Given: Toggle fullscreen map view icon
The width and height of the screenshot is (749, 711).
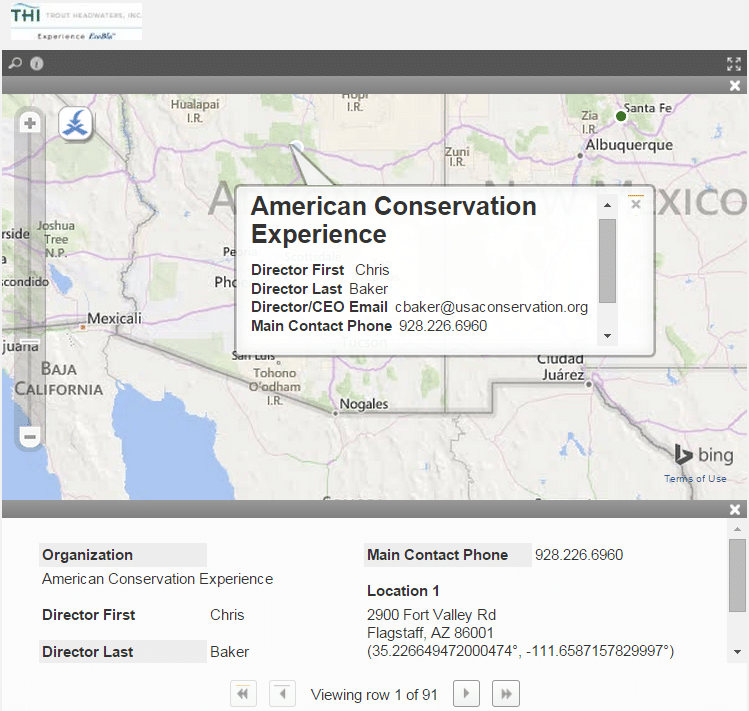Looking at the screenshot, I should click(734, 63).
